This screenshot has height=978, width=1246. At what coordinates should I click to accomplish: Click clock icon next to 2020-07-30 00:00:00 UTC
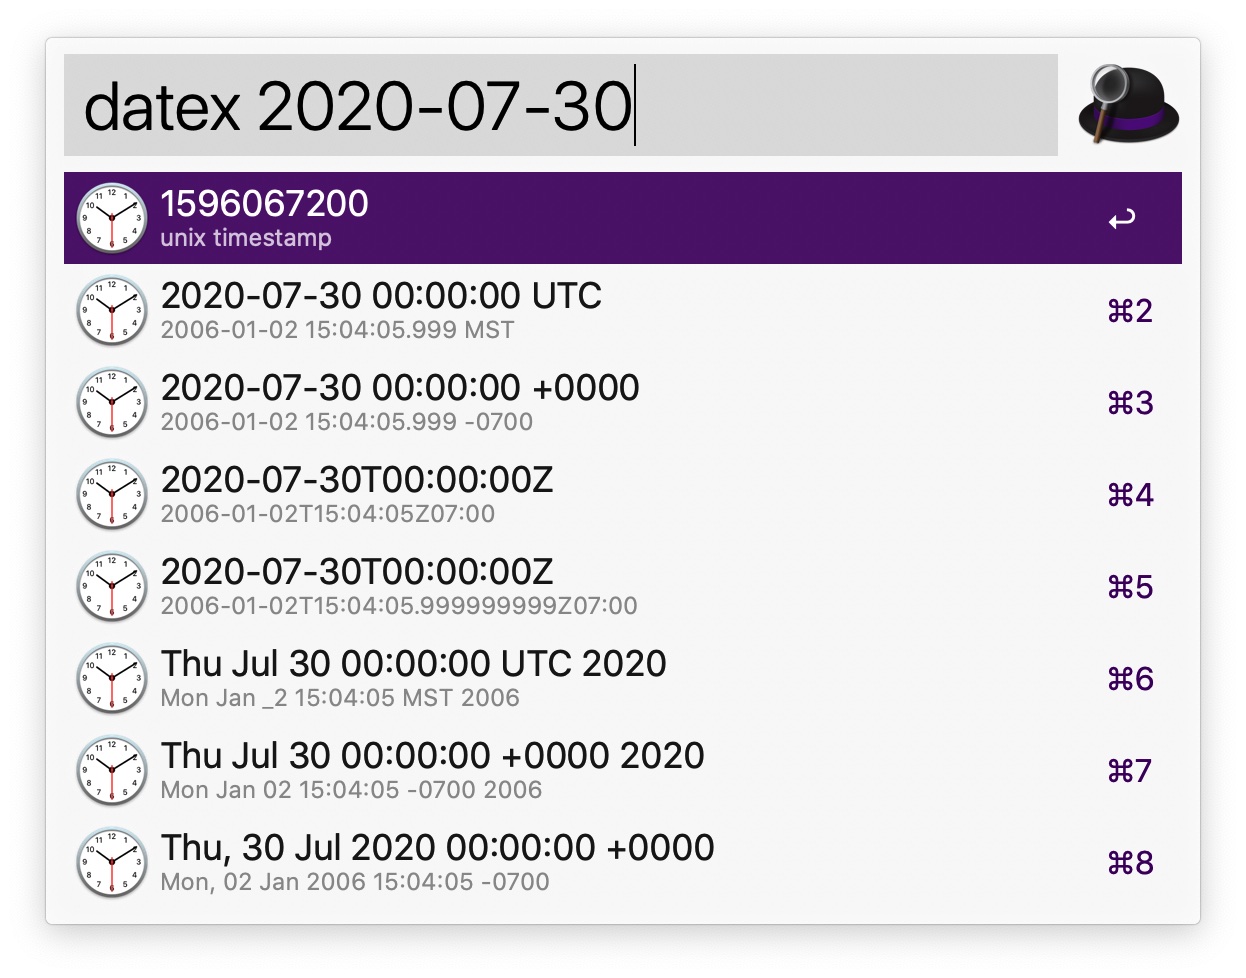tap(112, 309)
